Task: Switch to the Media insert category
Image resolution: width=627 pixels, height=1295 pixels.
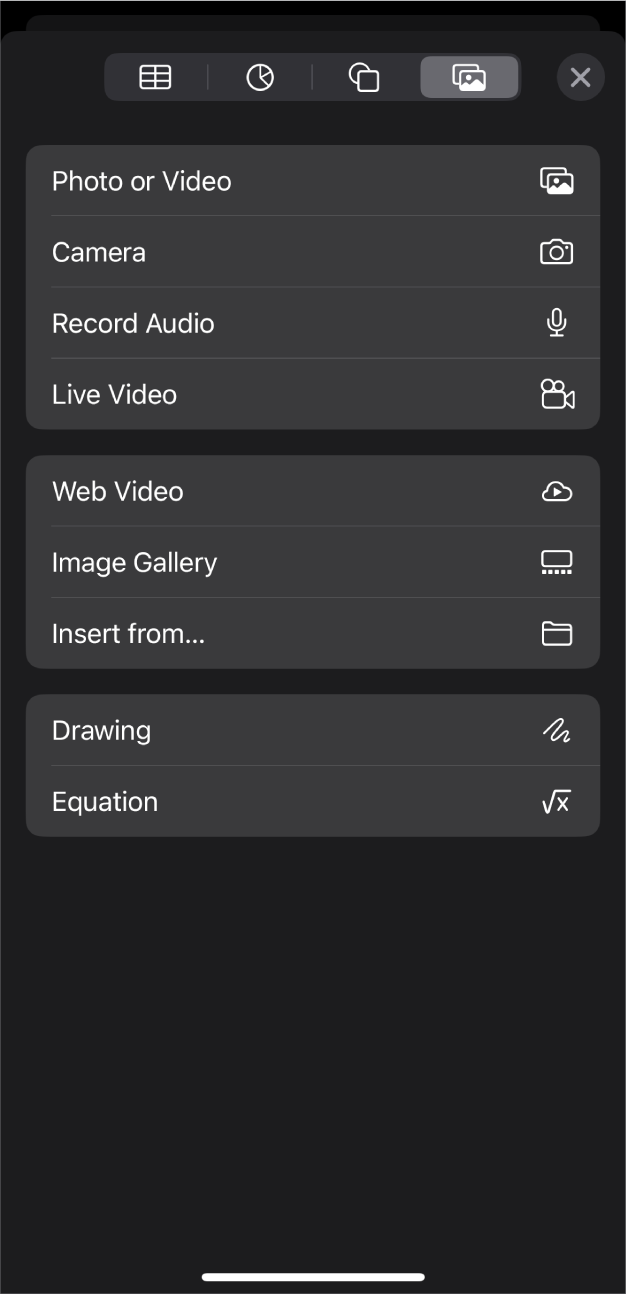Action: [468, 77]
